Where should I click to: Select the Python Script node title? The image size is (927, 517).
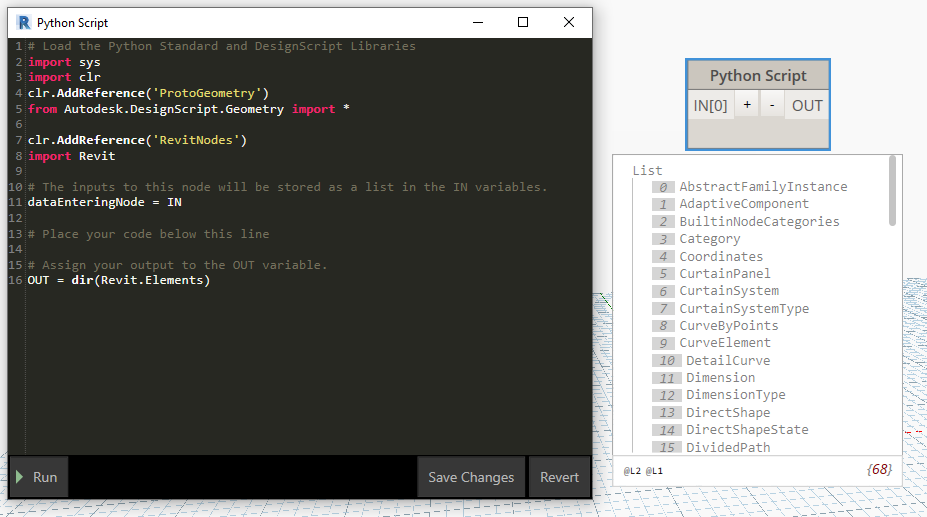click(x=758, y=76)
